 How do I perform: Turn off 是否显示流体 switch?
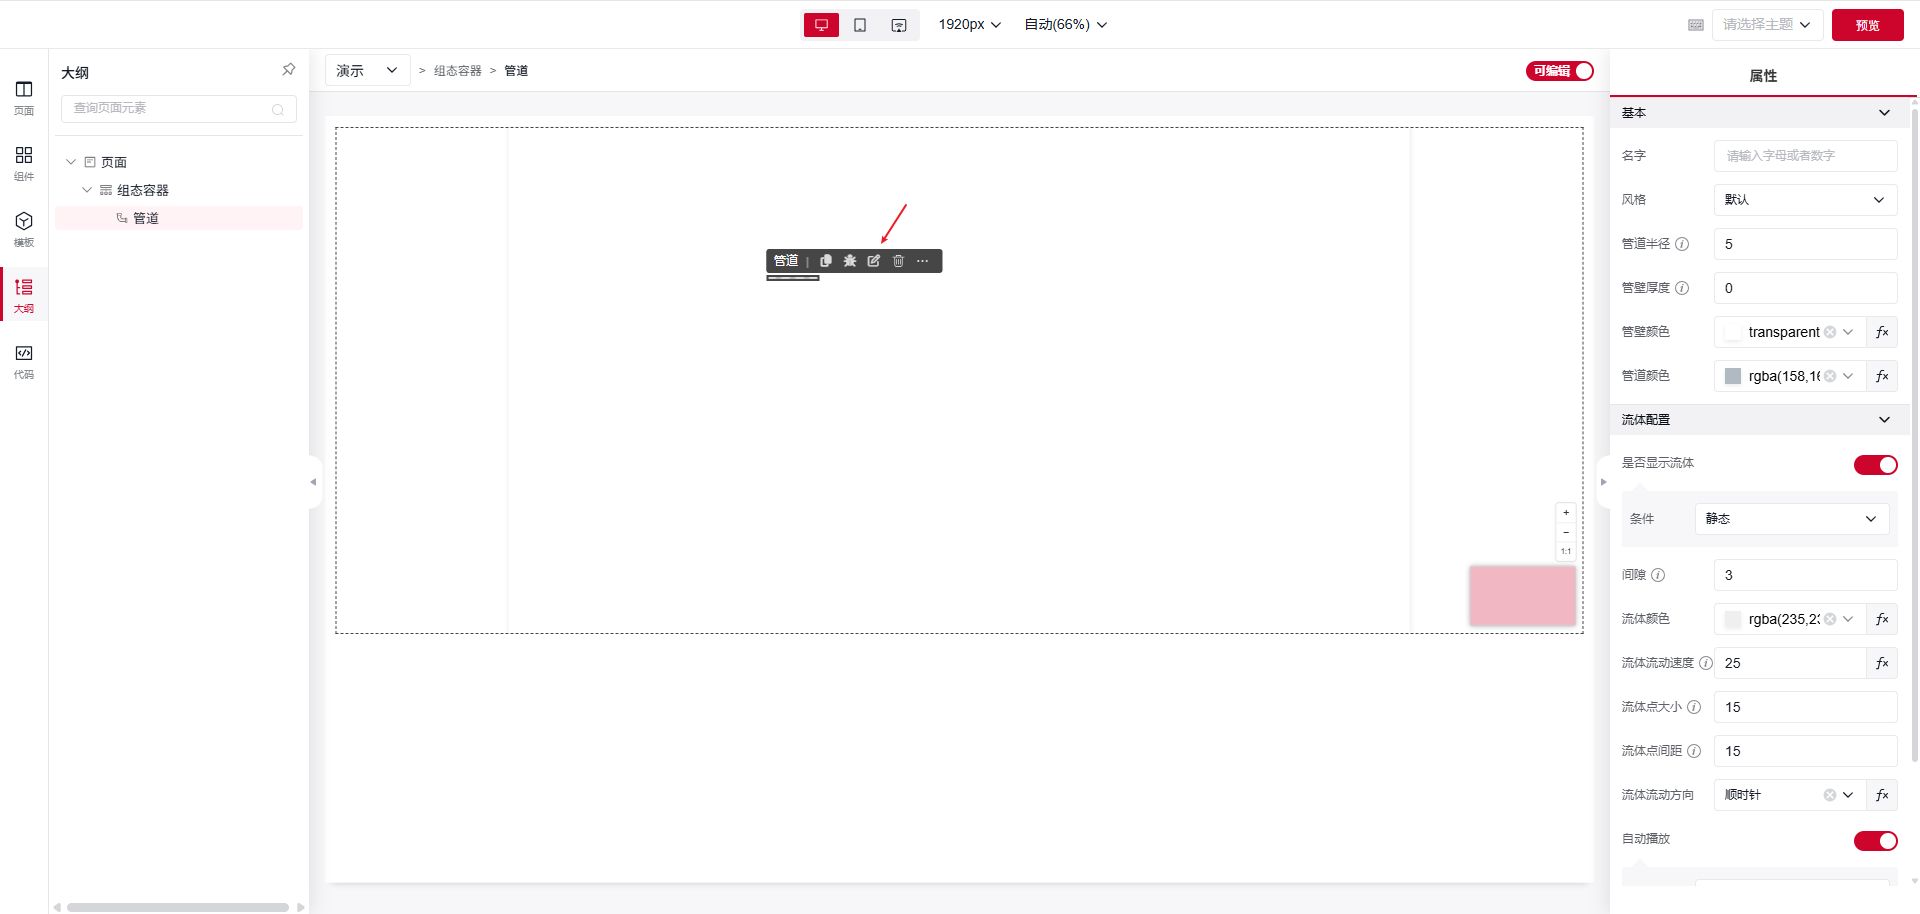click(x=1875, y=465)
